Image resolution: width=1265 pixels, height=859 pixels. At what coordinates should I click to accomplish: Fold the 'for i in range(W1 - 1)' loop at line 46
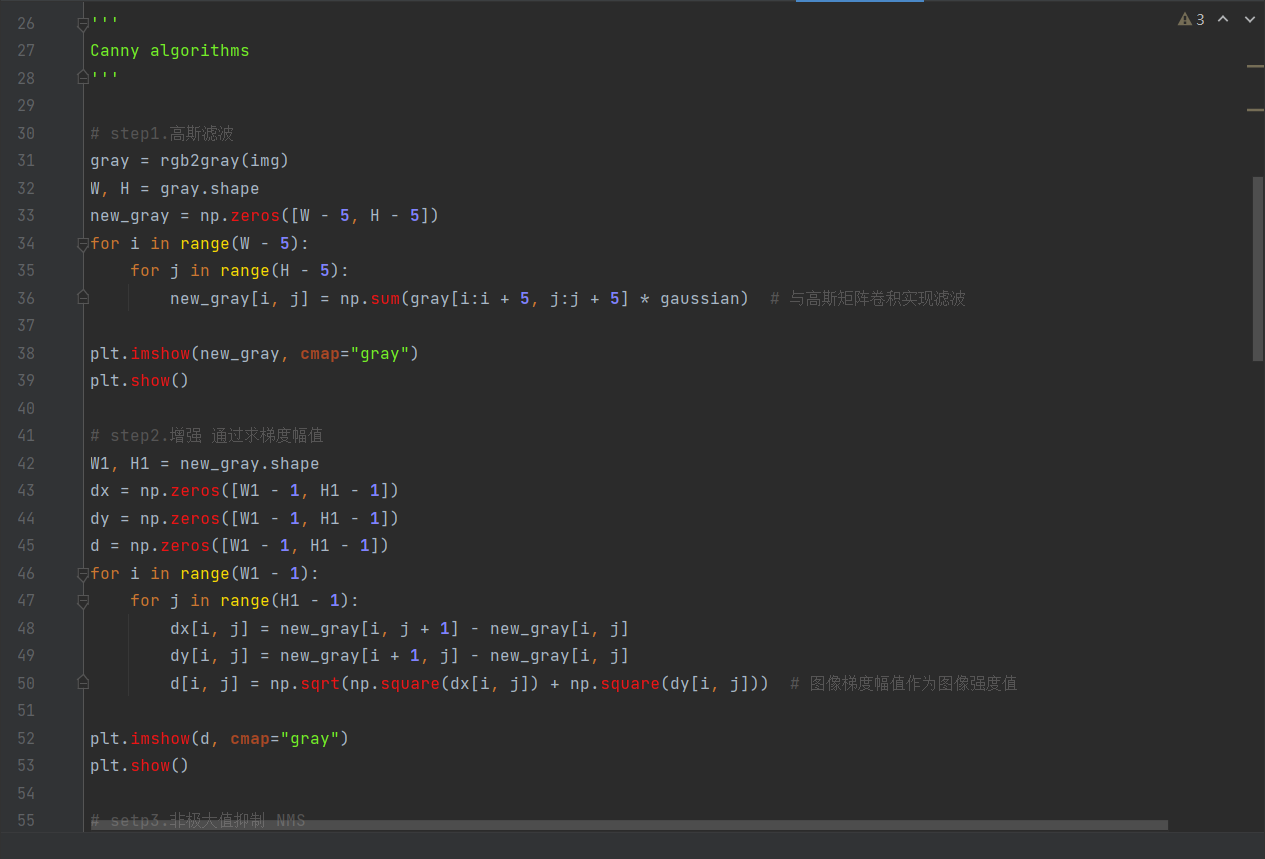pos(84,573)
